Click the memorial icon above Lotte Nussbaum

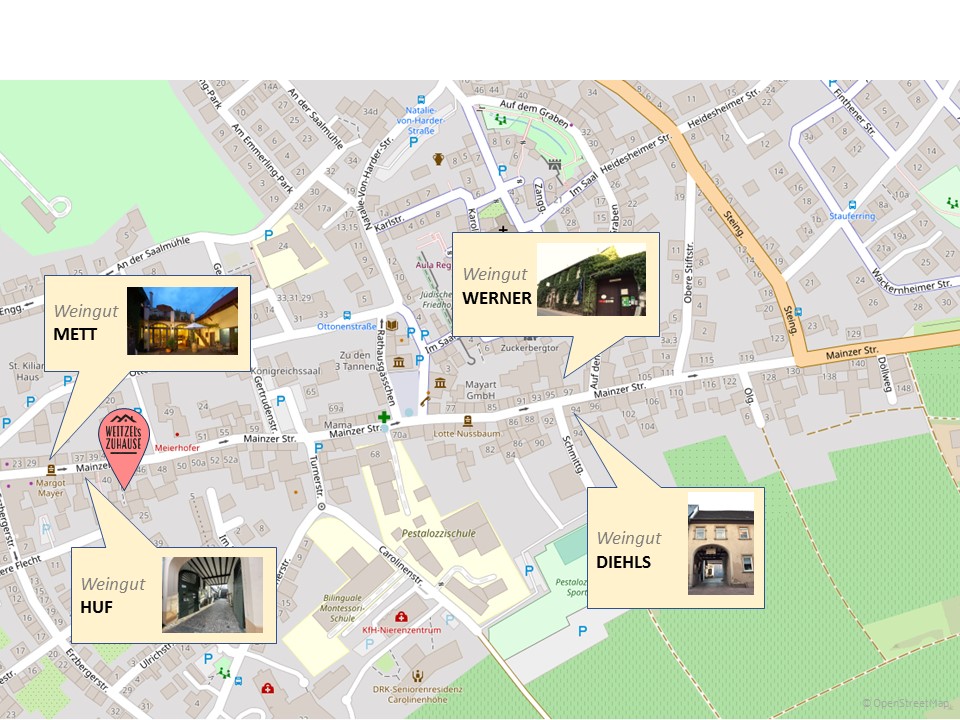(x=468, y=421)
